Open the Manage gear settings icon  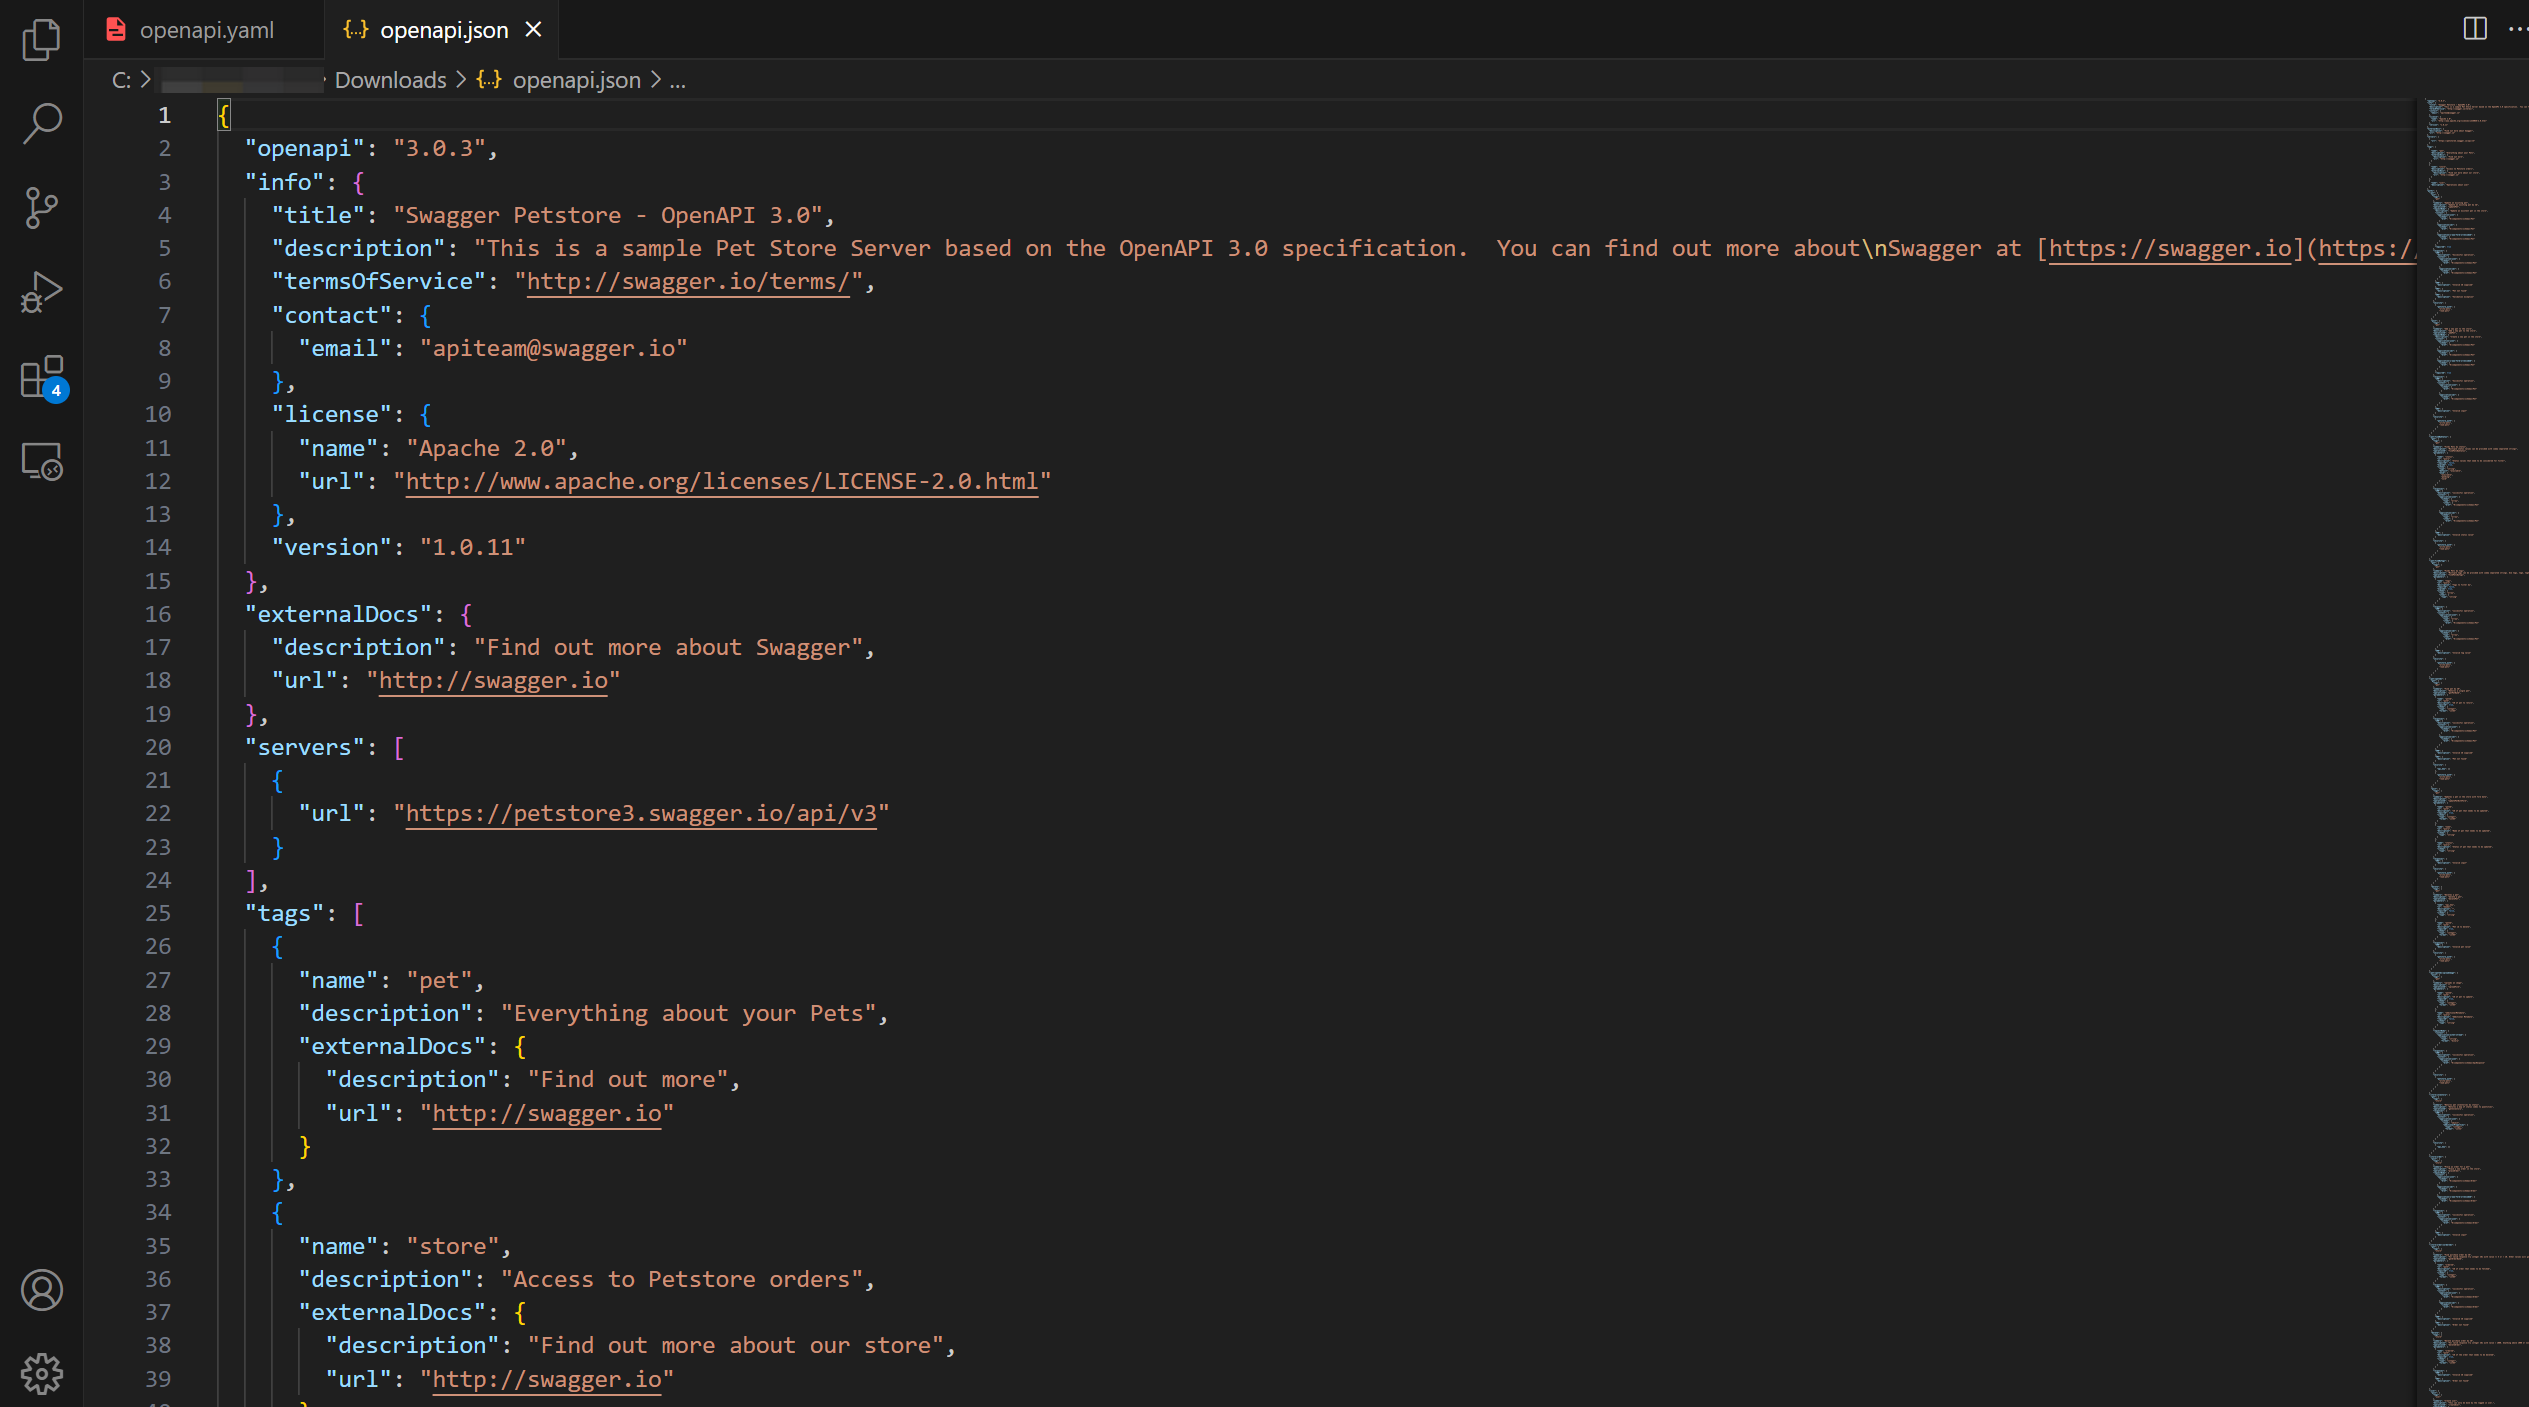tap(41, 1374)
